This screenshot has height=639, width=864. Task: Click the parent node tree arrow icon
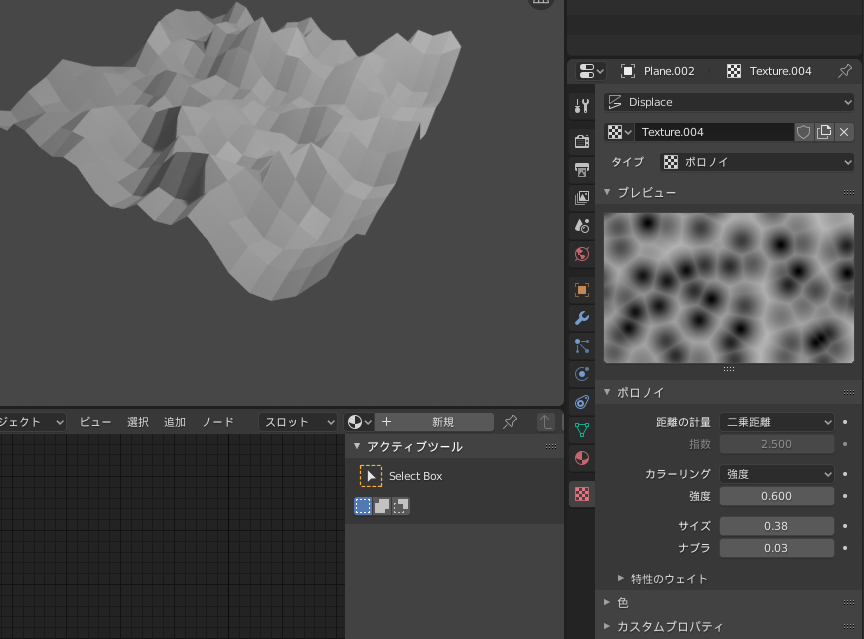coord(546,422)
